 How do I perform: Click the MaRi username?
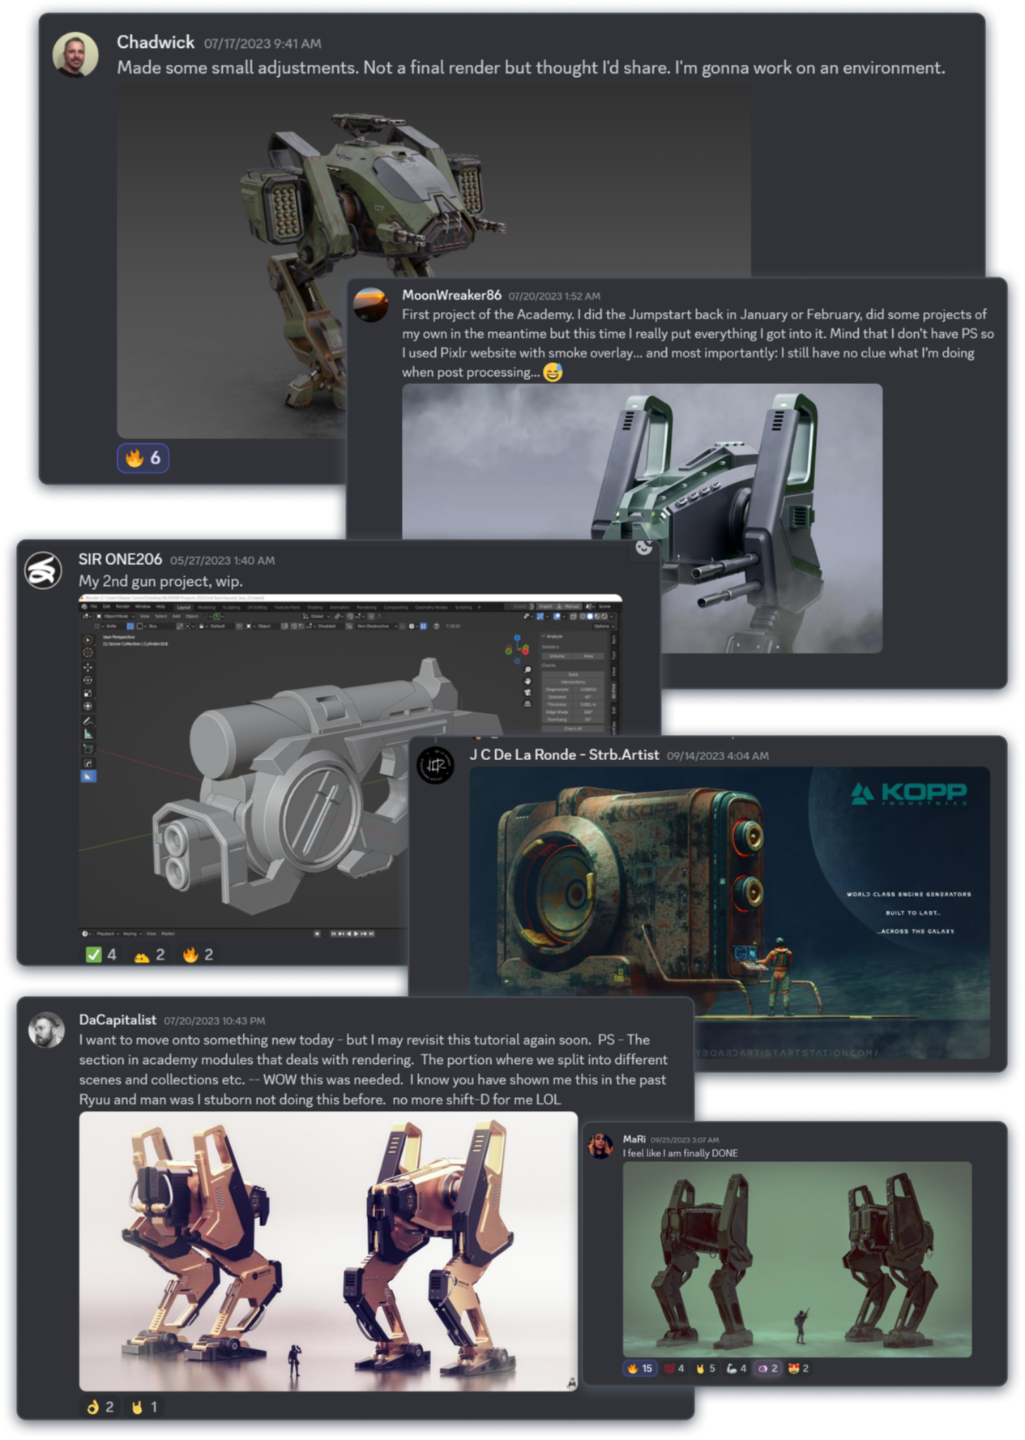[x=634, y=1139]
